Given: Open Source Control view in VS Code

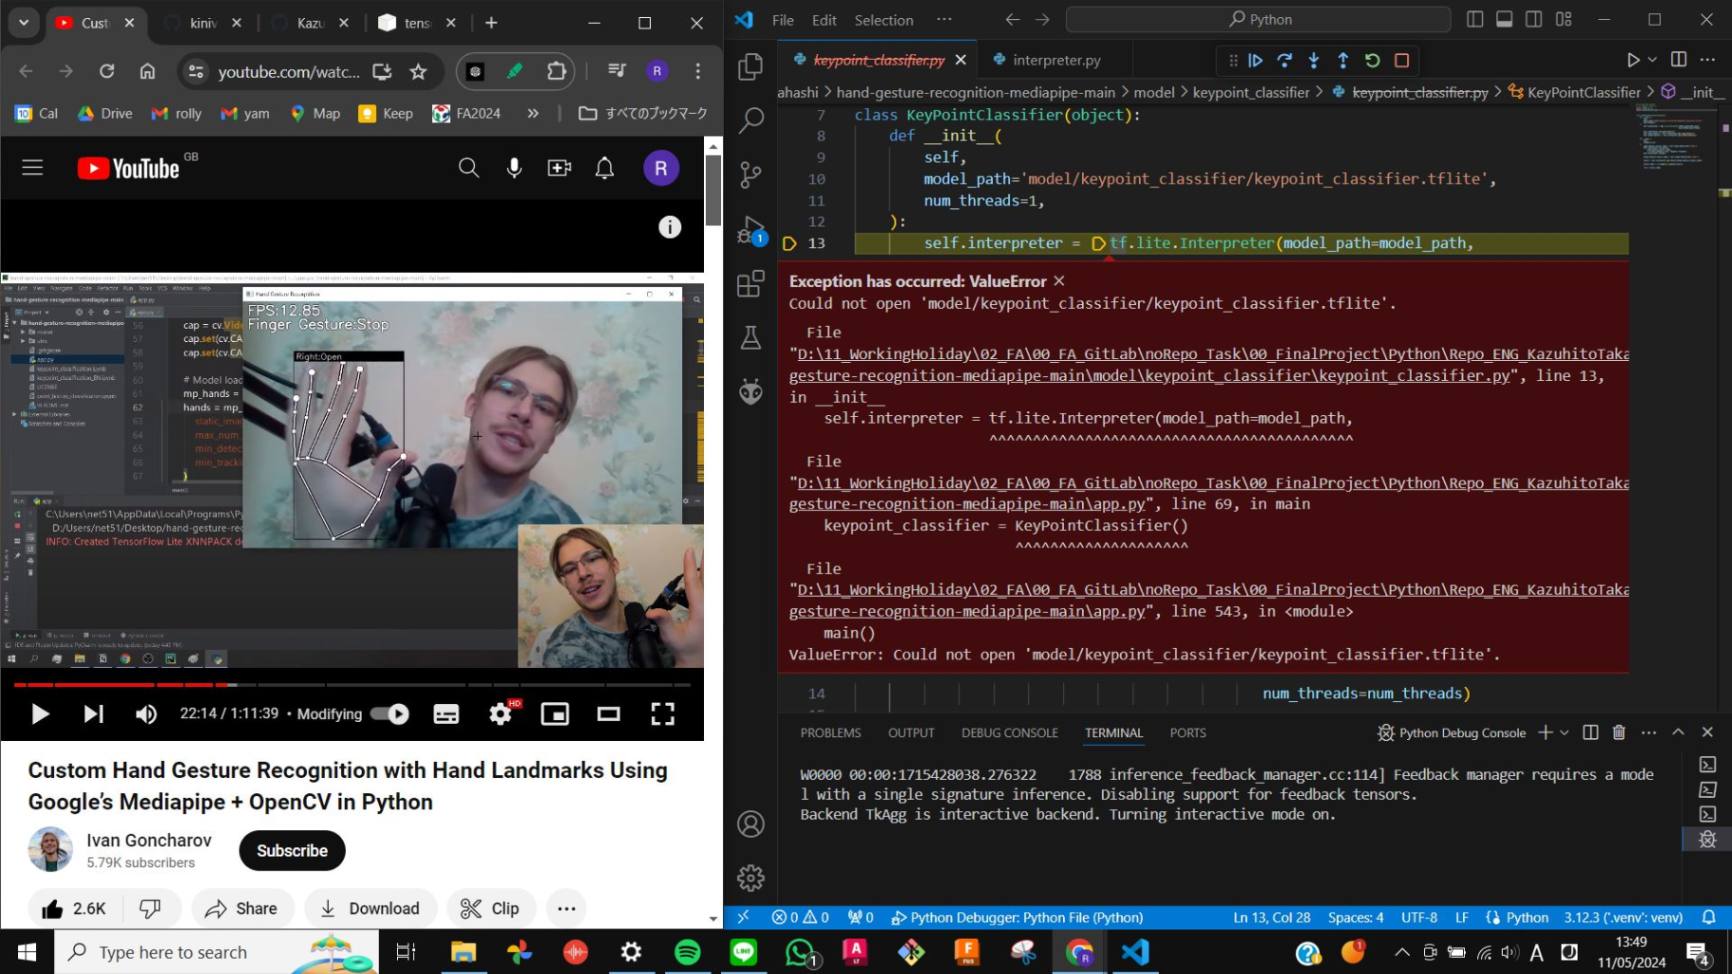Looking at the screenshot, I should coord(750,176).
